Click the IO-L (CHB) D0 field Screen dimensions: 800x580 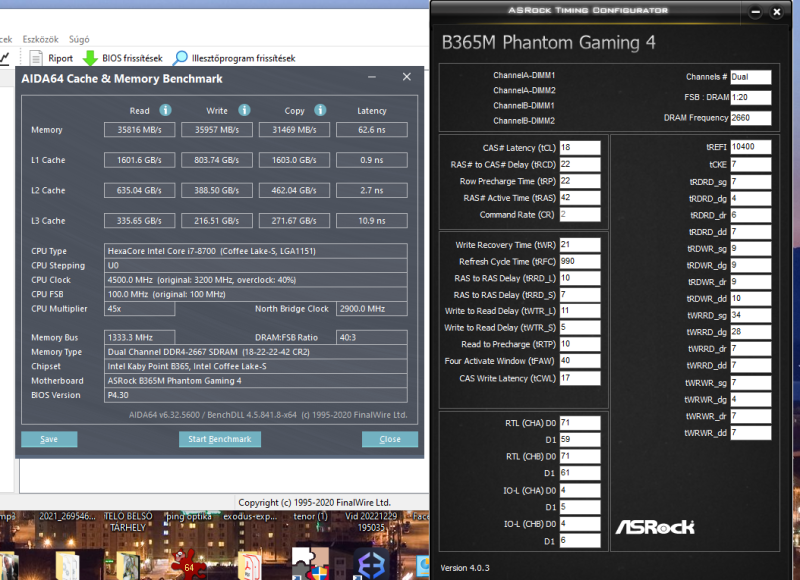[580, 524]
